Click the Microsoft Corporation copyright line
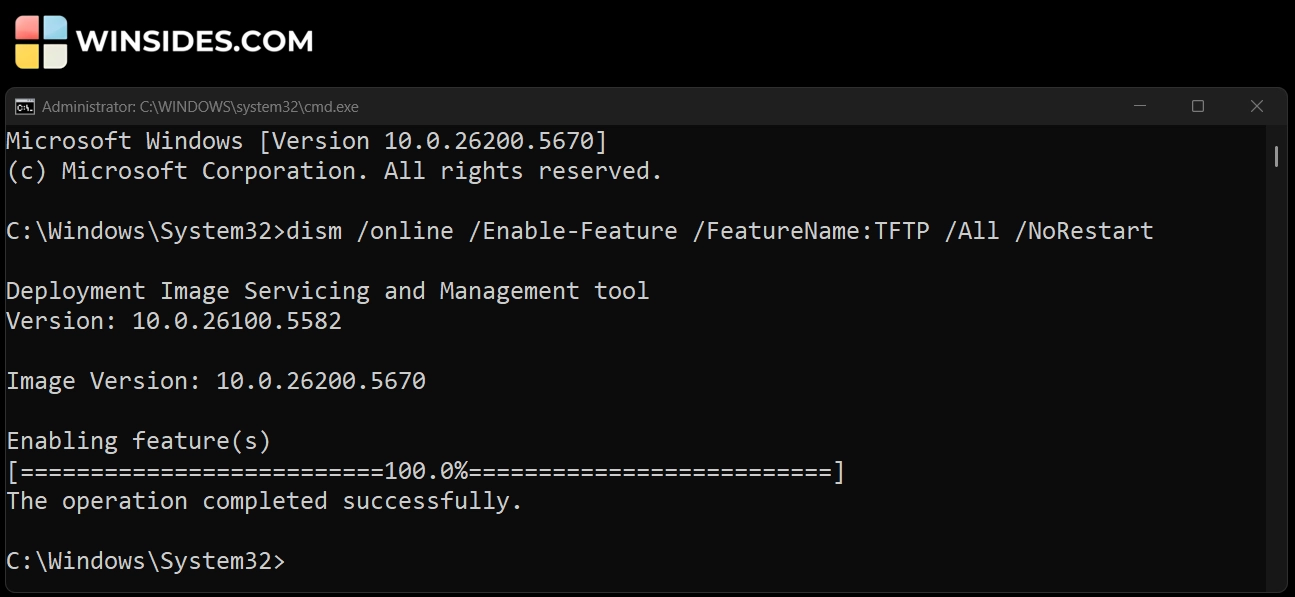Screen dimensions: 1295x597 pos(334,171)
